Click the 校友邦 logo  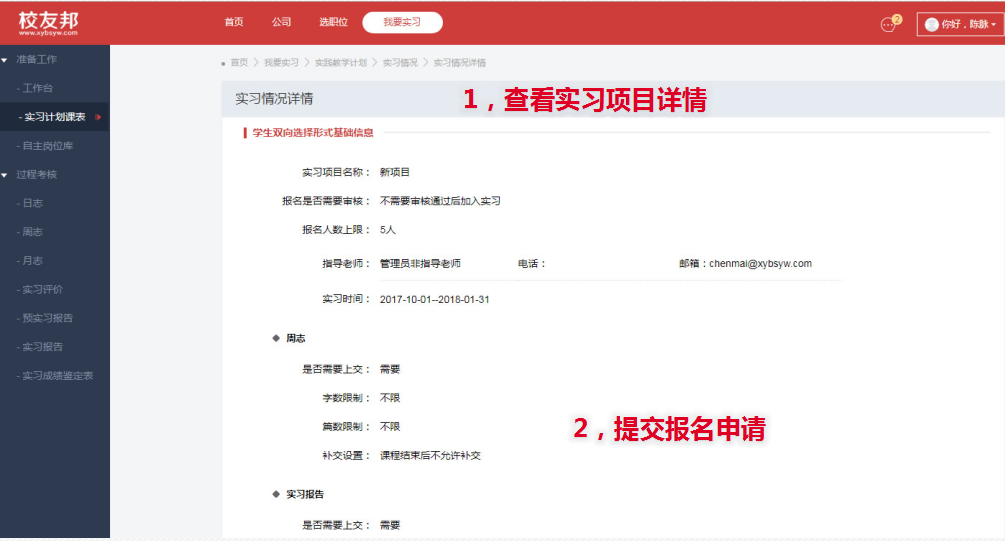tap(48, 23)
